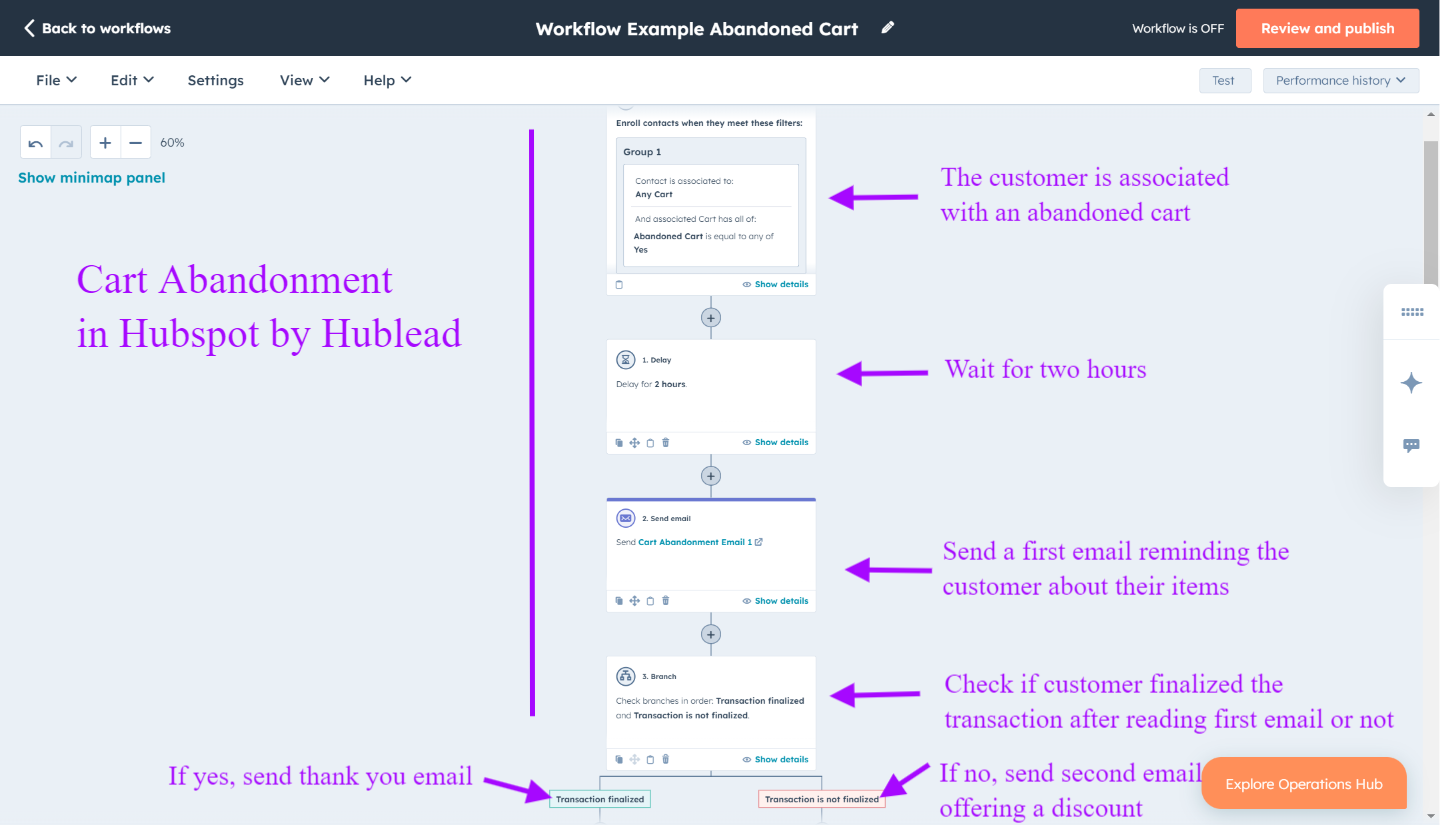1440x825 pixels.
Task: Zoom in using the plus control
Action: [105, 141]
